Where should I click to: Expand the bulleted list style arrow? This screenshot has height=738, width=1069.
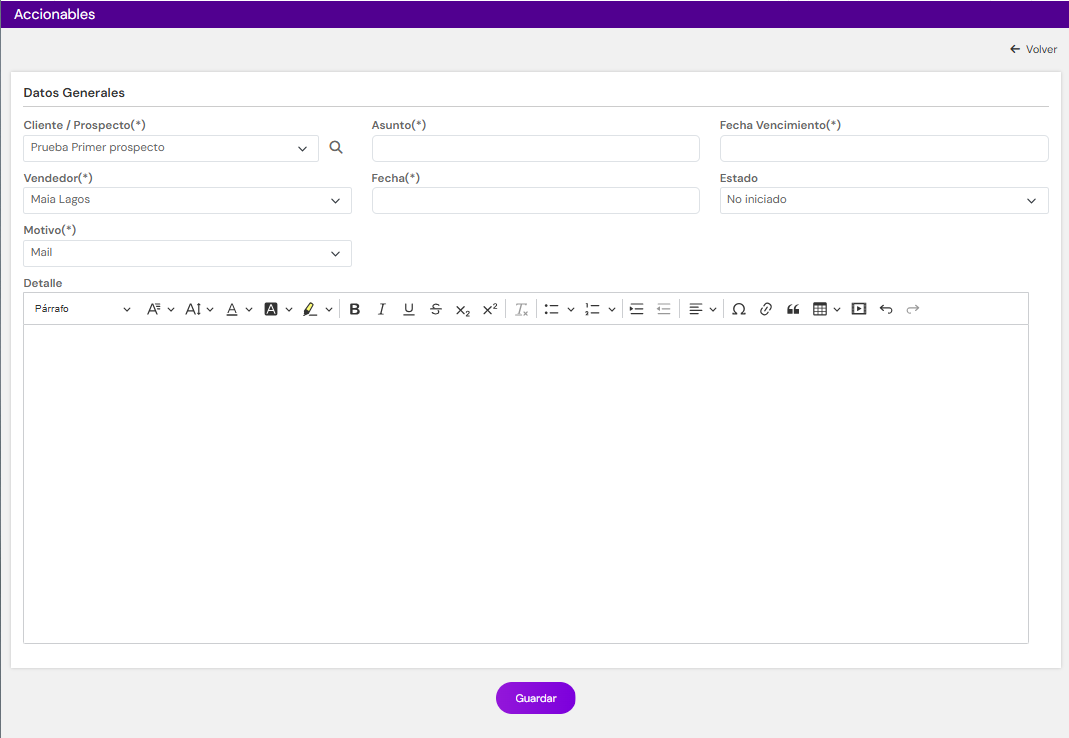pos(571,310)
